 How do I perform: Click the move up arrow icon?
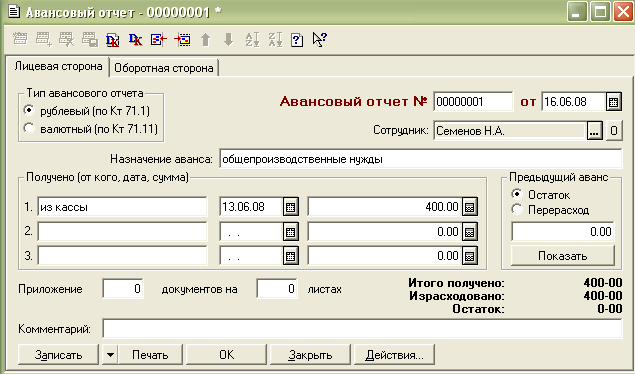tap(205, 39)
